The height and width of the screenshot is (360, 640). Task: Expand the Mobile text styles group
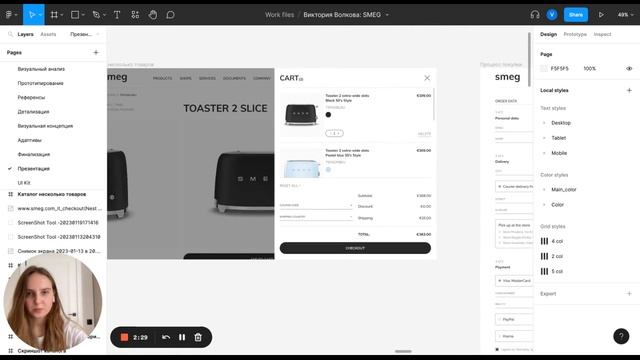pos(544,153)
